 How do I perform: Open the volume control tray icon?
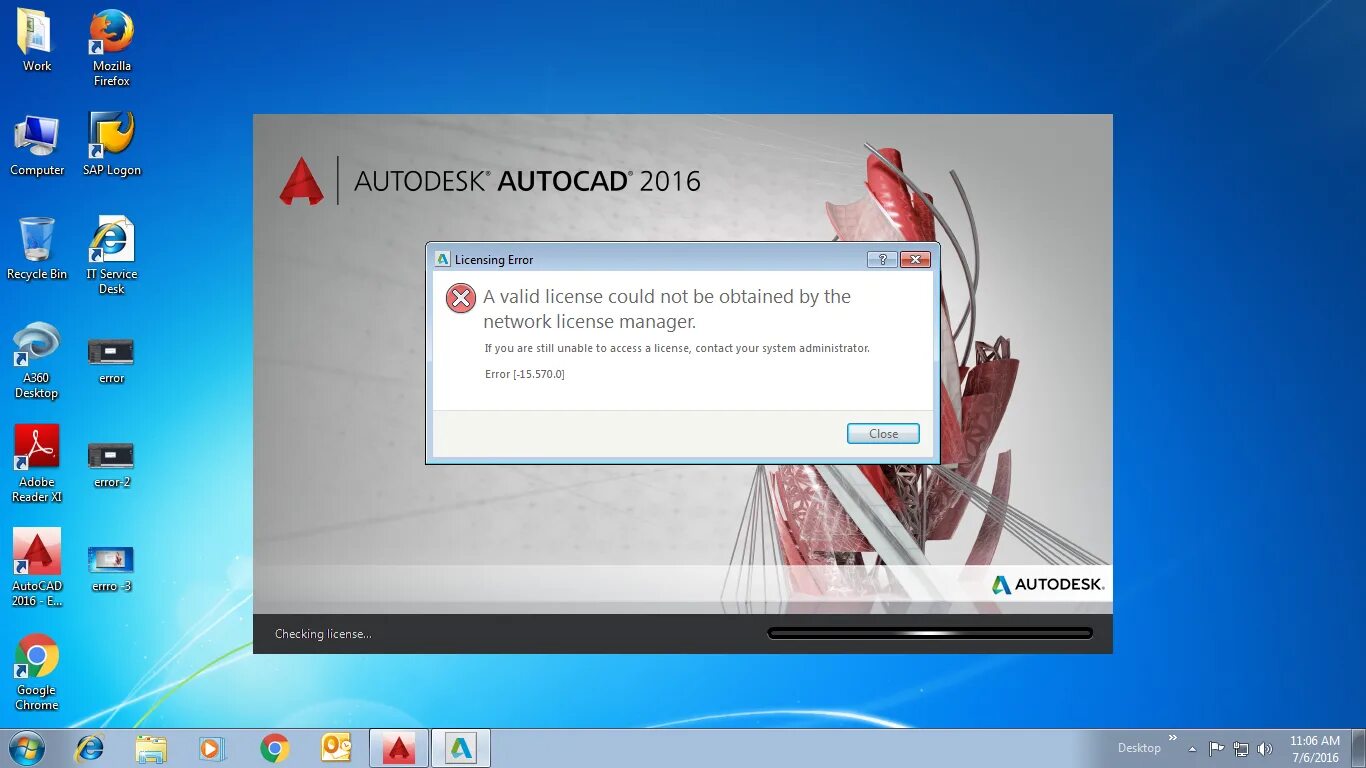pyautogui.click(x=1265, y=748)
